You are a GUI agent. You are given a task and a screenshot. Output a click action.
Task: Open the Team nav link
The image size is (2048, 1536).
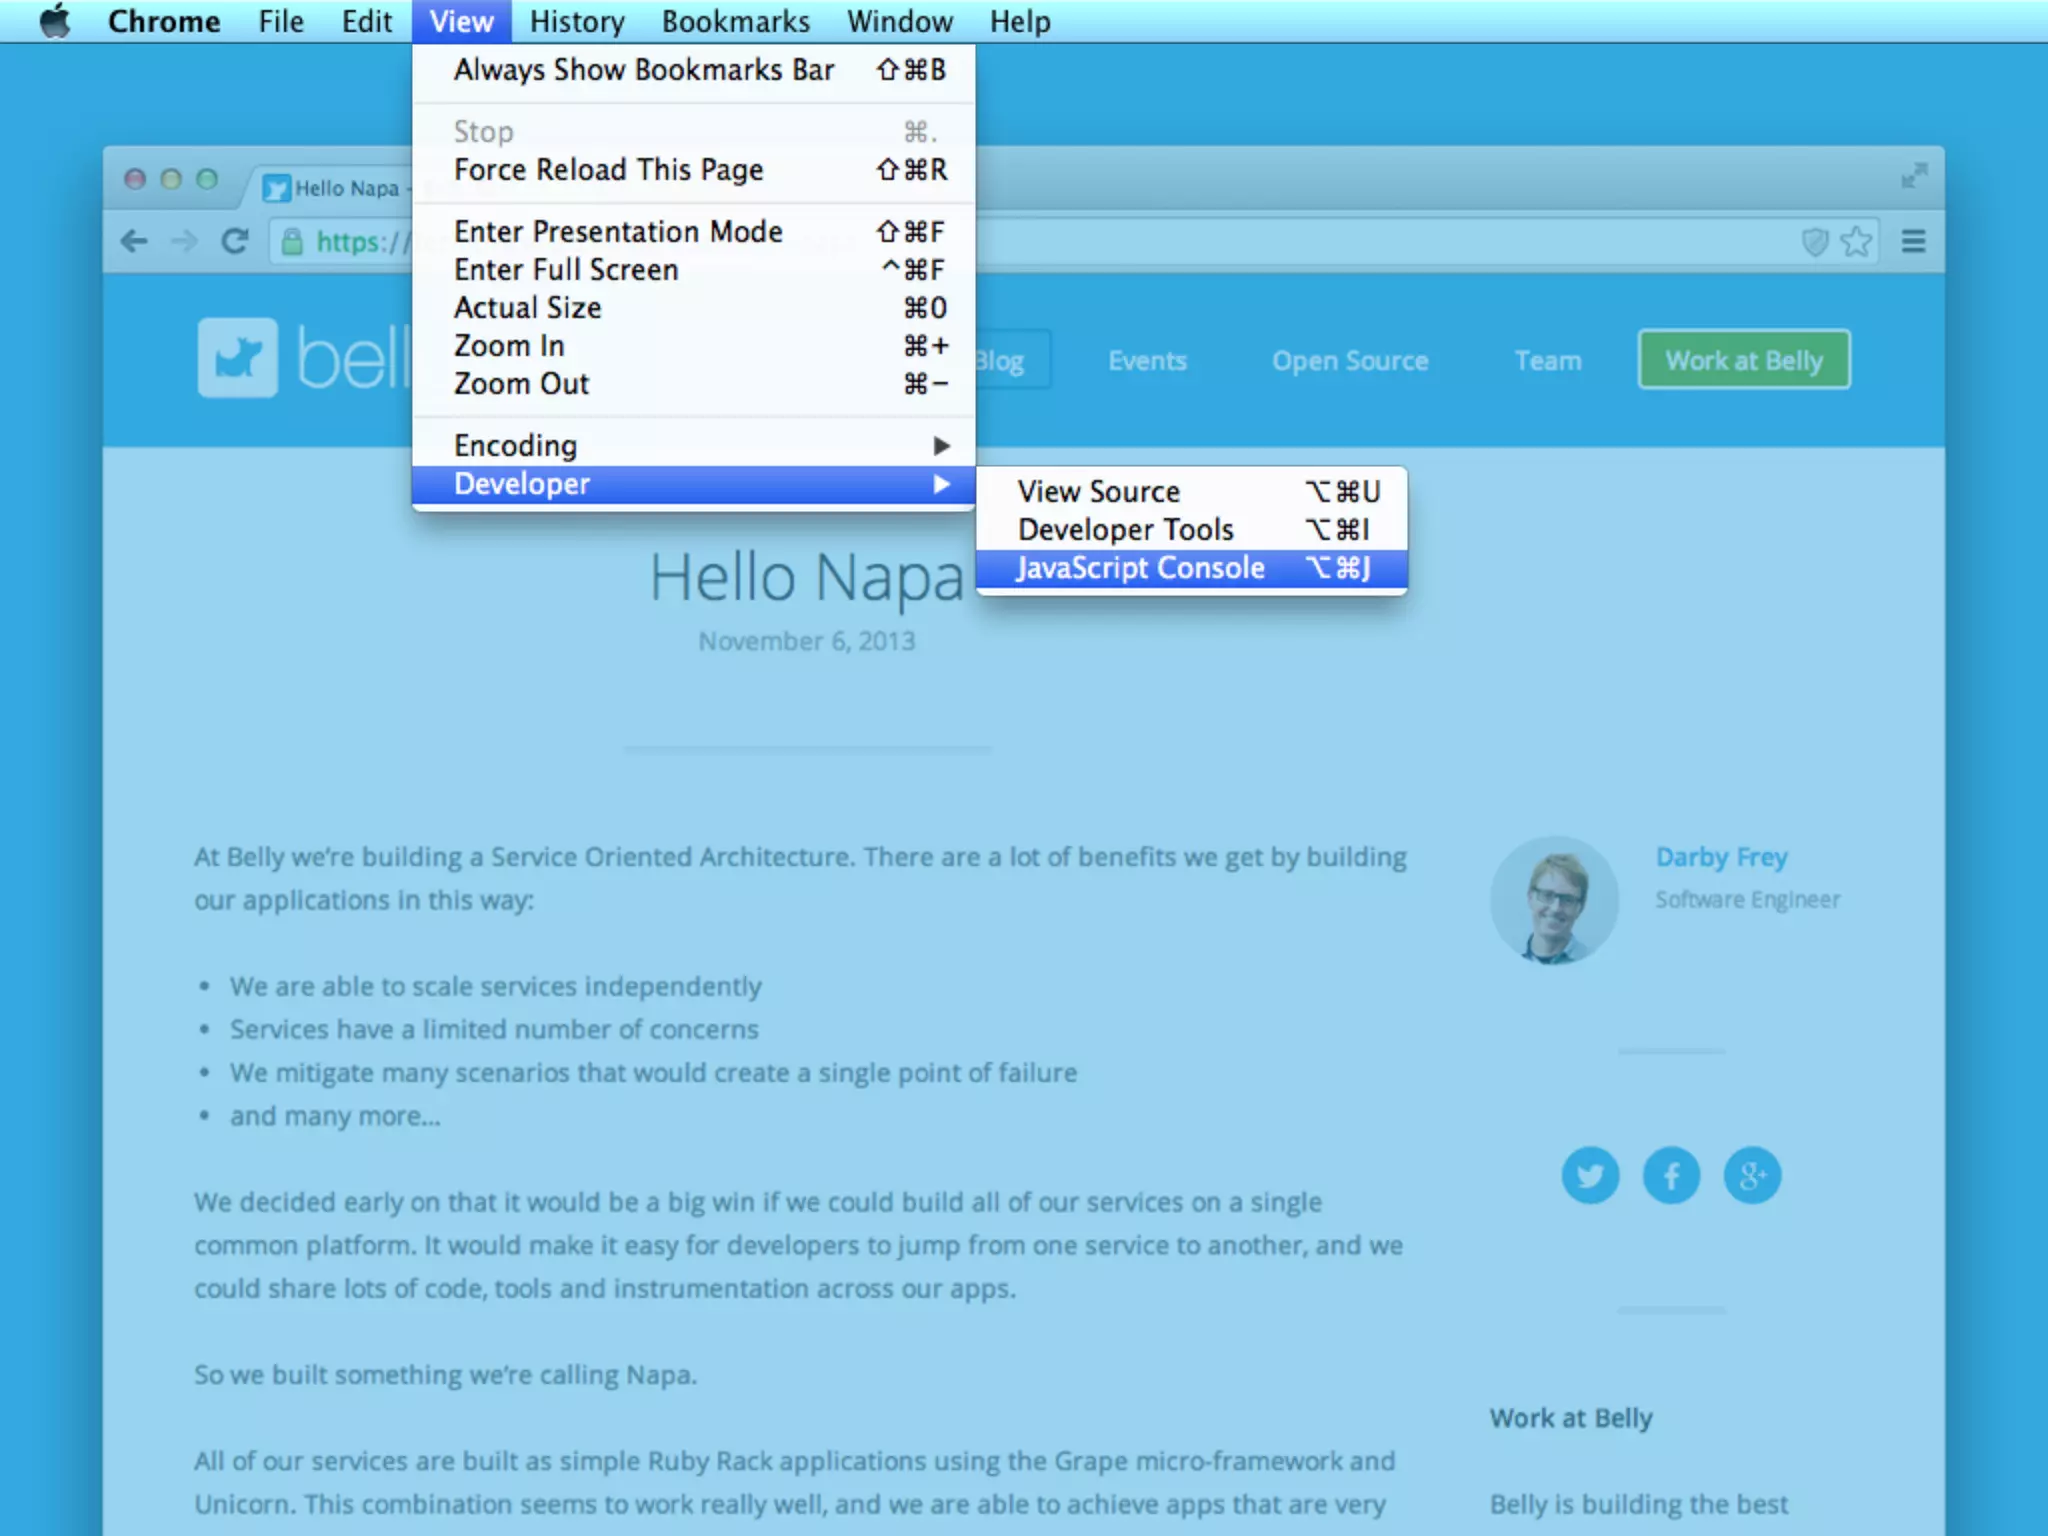(x=1548, y=361)
